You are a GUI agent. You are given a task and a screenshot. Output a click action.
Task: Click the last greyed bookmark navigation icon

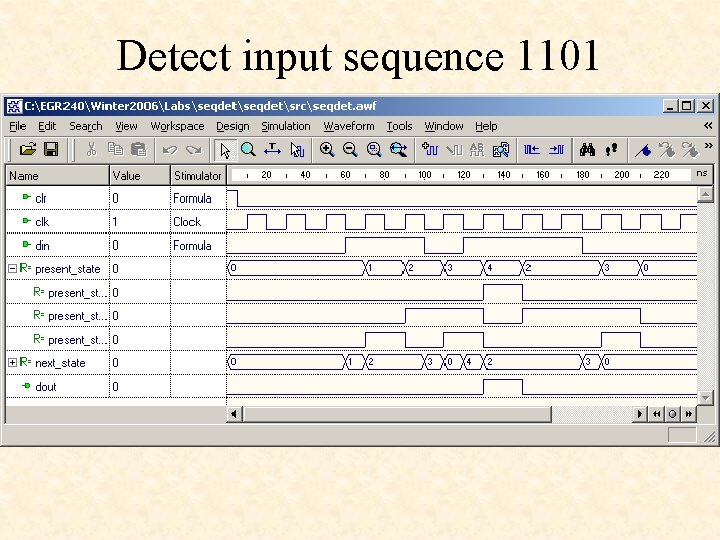[x=690, y=150]
